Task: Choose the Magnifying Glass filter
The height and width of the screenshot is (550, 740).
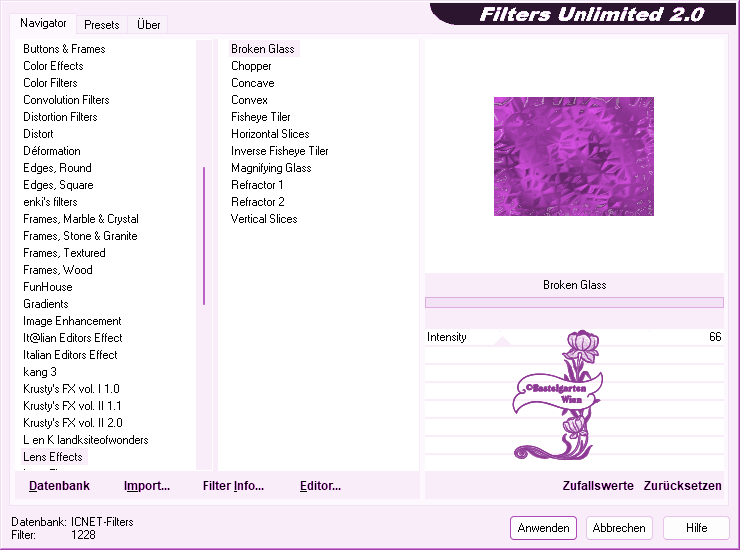Action: click(x=271, y=168)
